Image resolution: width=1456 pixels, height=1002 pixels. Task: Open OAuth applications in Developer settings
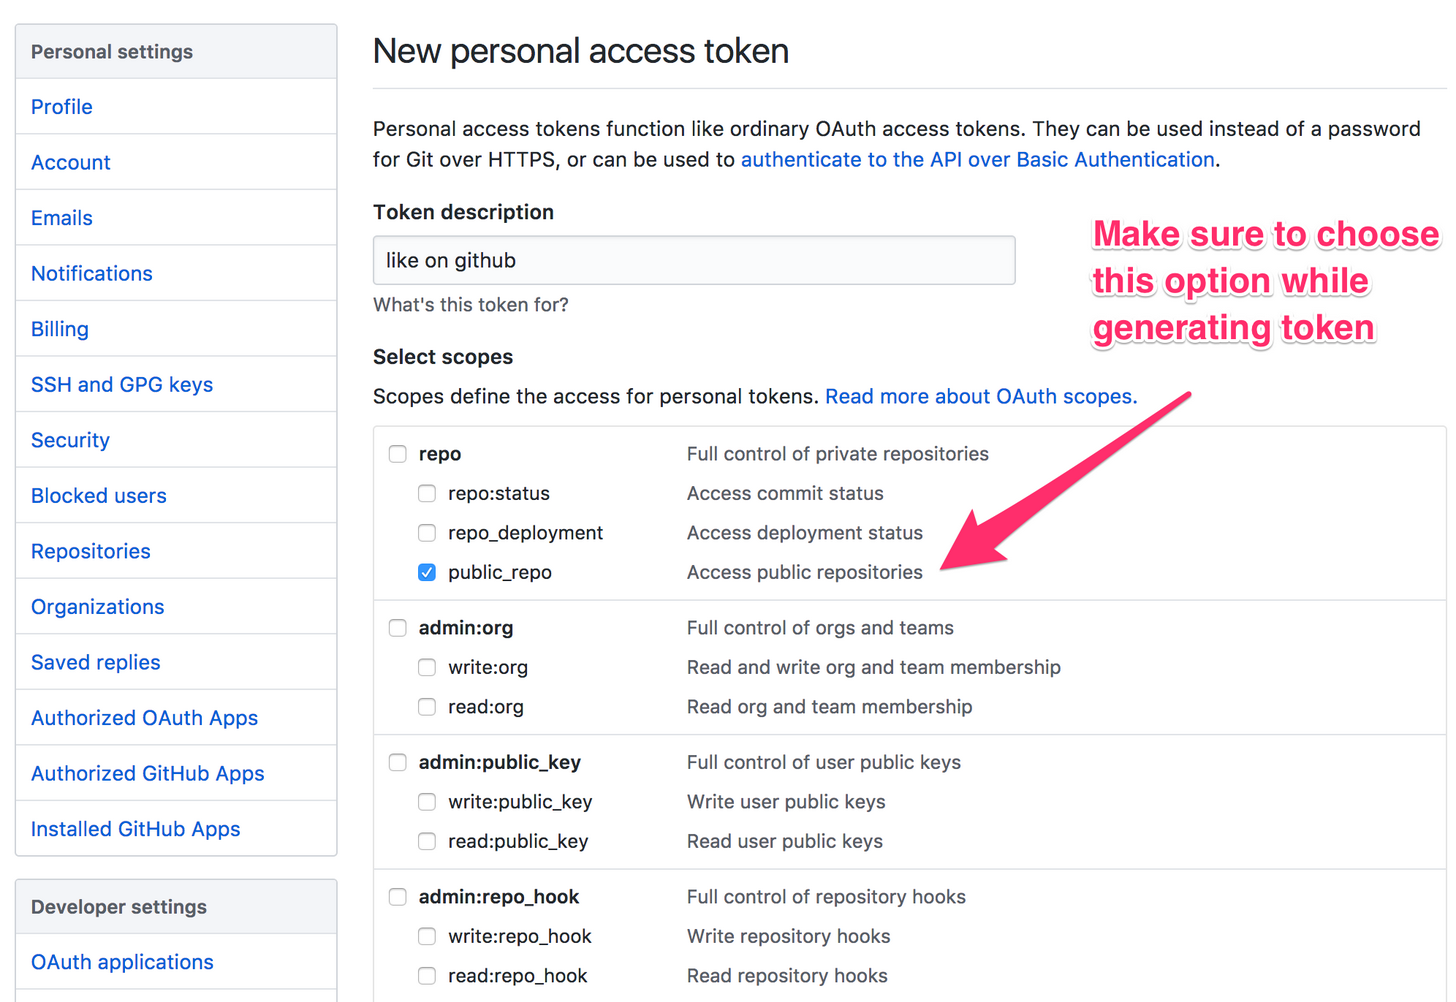pyautogui.click(x=122, y=962)
